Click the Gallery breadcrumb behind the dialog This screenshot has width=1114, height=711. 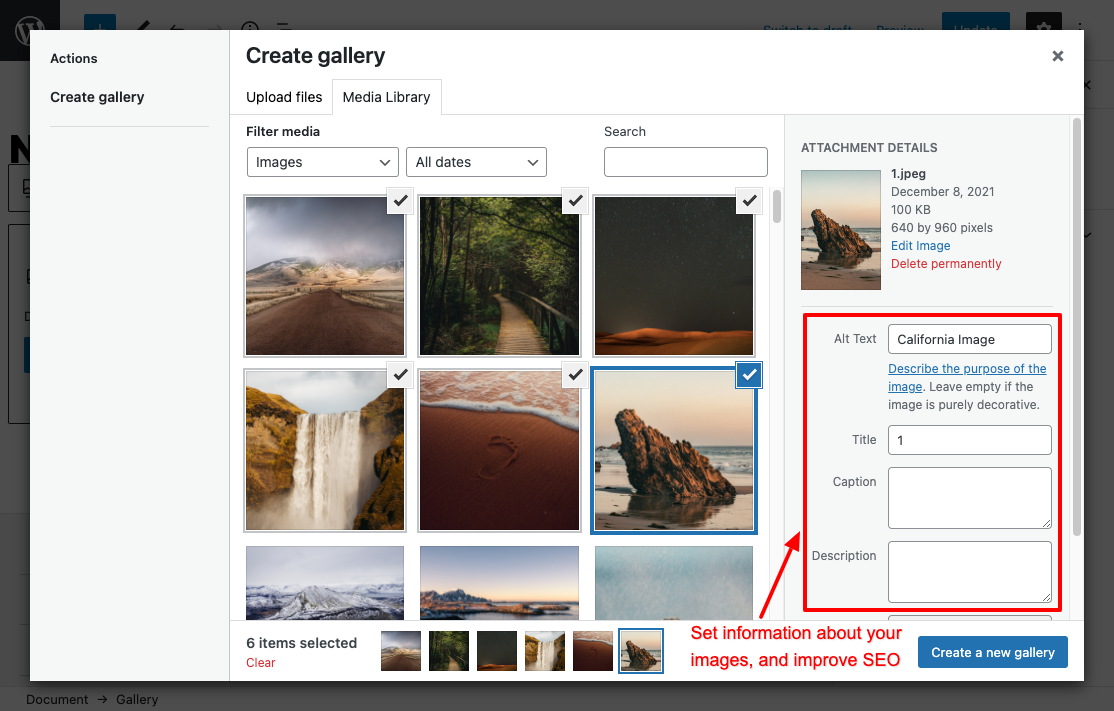click(137, 700)
